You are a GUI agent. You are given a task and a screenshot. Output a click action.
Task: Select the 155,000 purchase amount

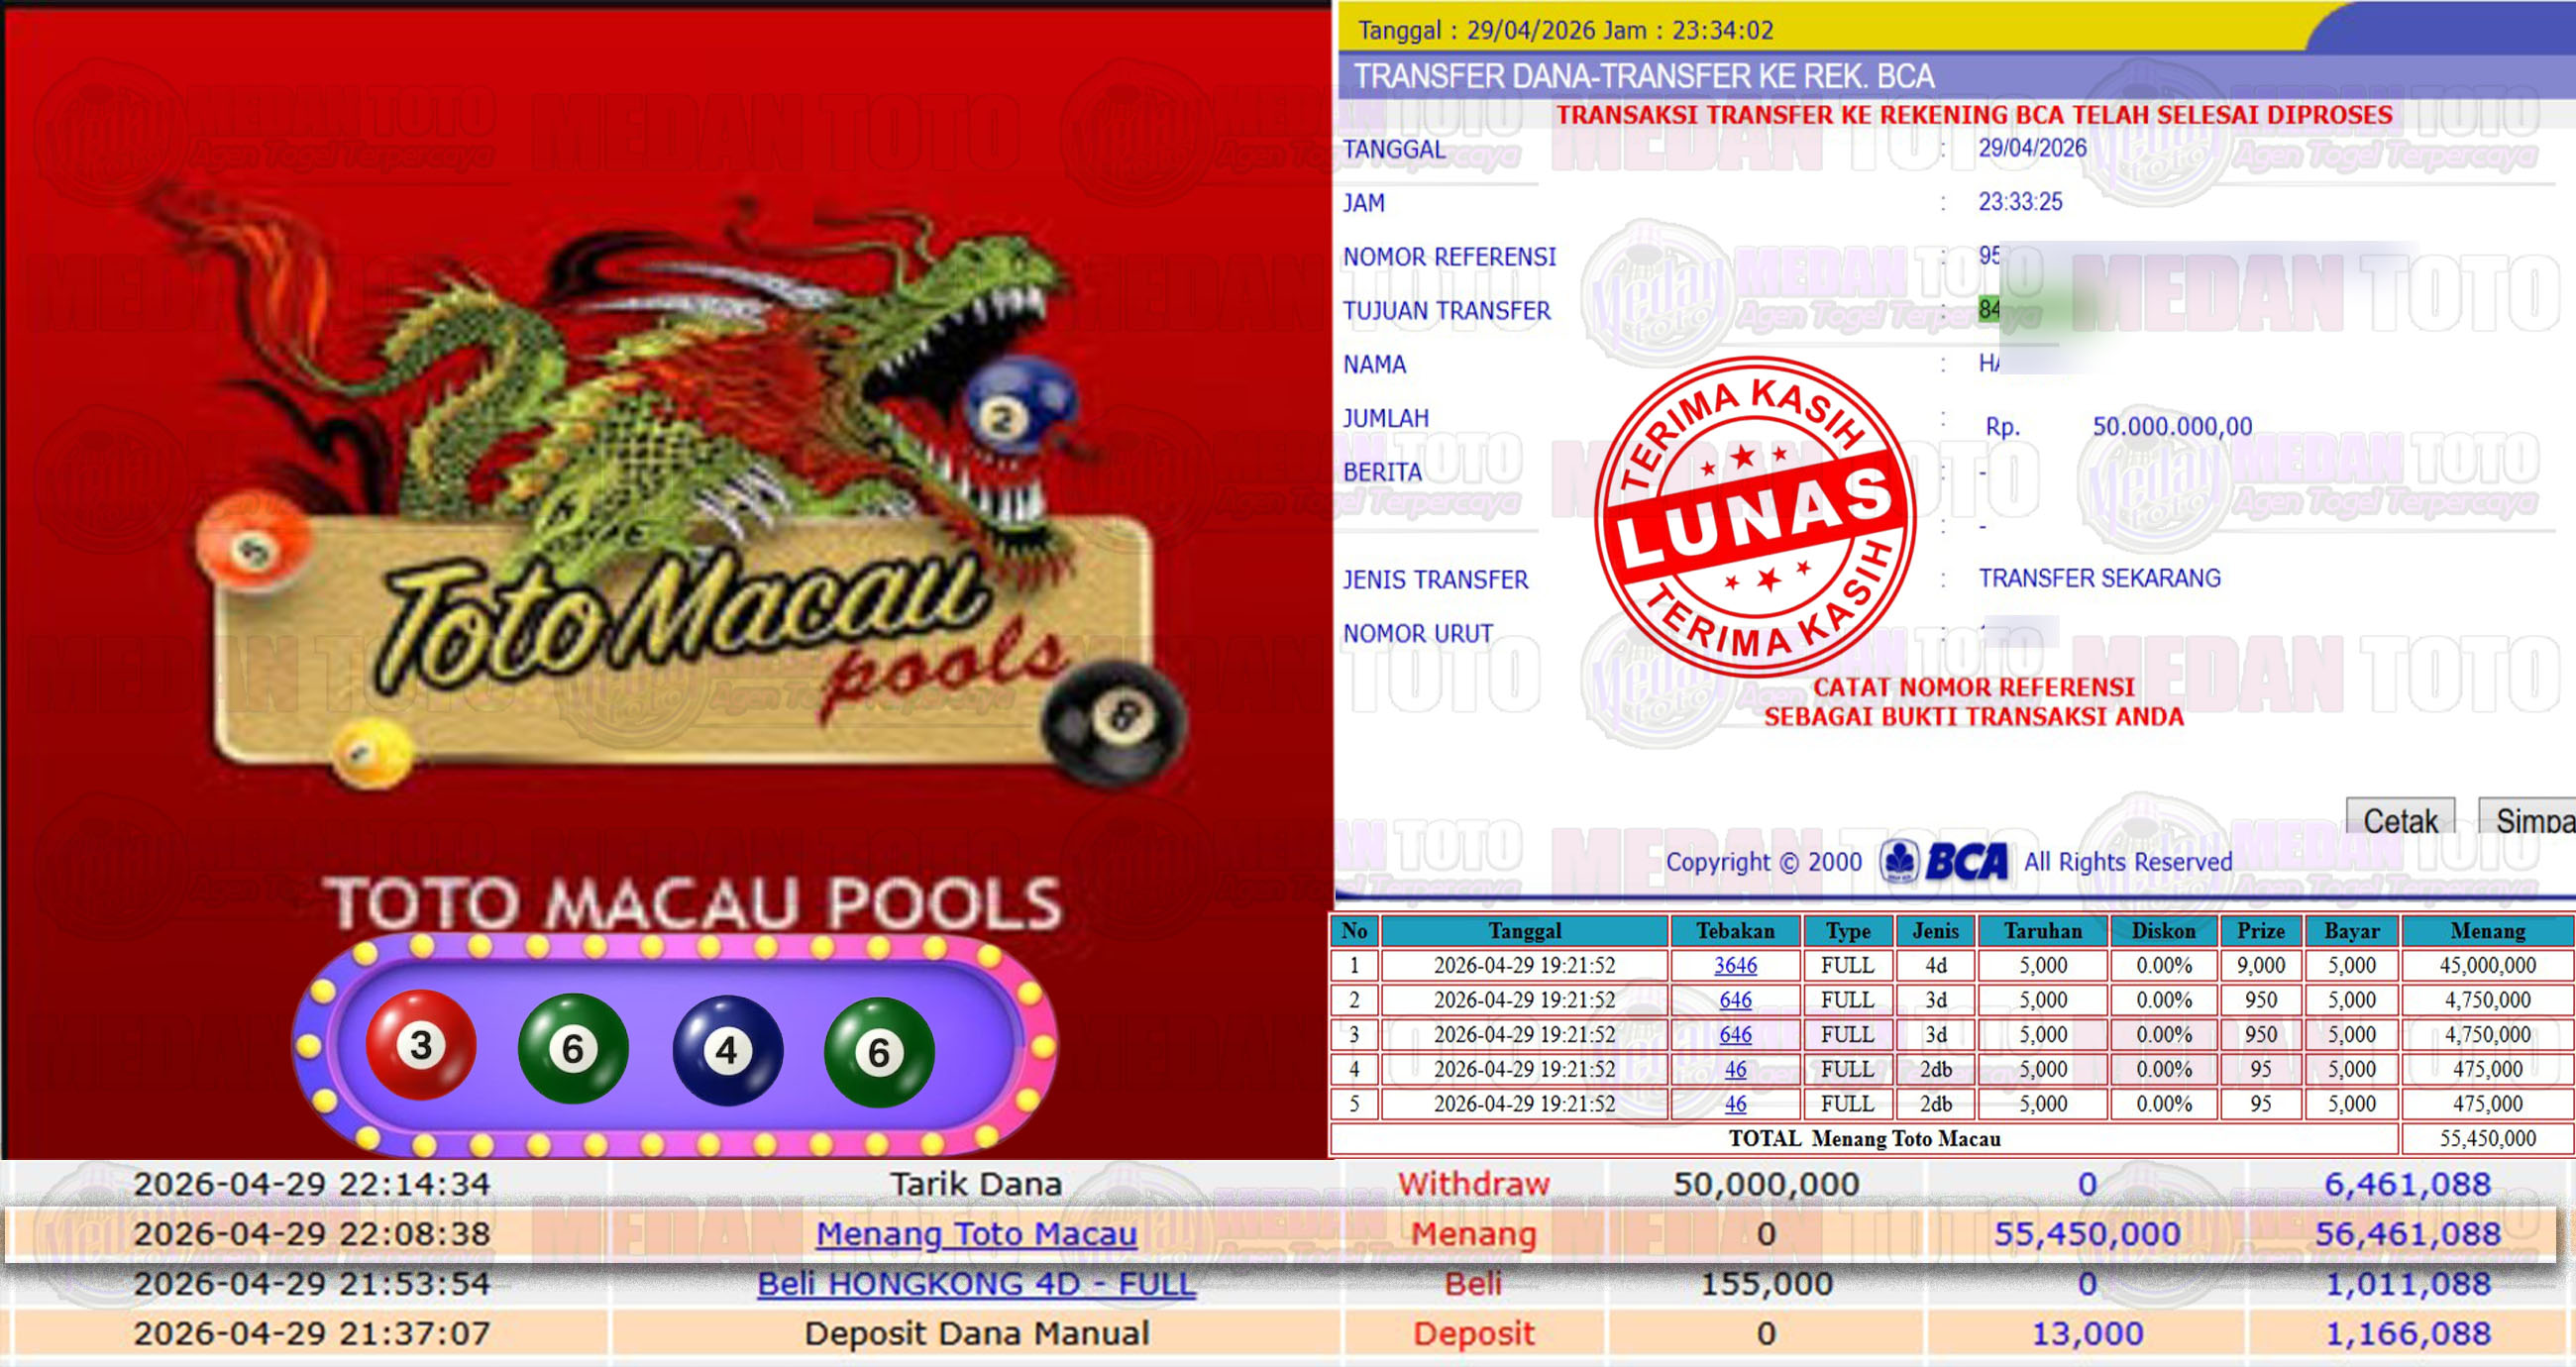pyautogui.click(x=1766, y=1284)
